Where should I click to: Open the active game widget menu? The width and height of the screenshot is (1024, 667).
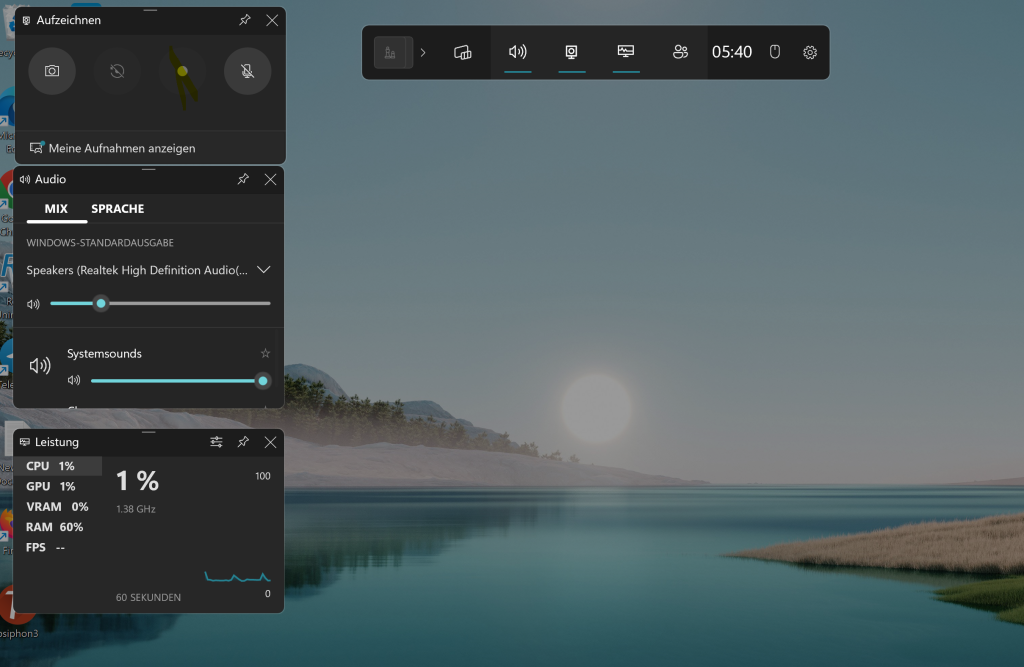[392, 52]
